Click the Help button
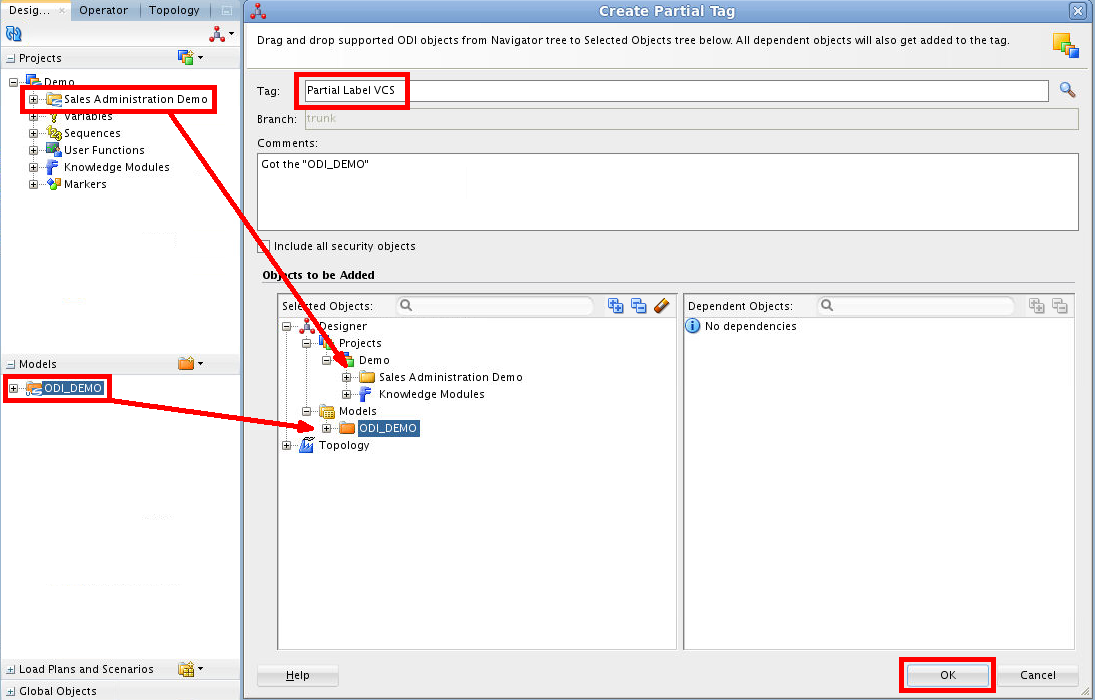 click(x=297, y=675)
